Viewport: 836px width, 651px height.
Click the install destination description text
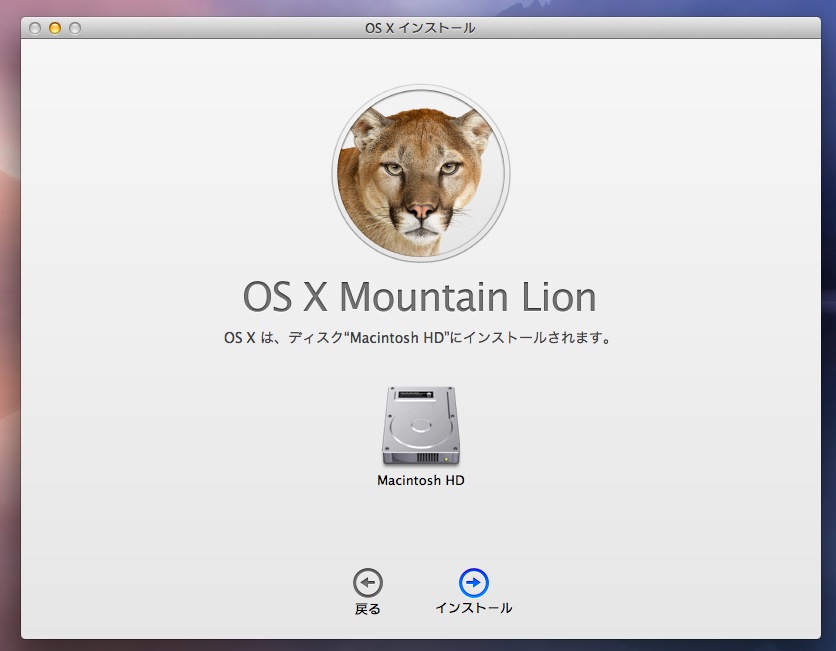[417, 337]
